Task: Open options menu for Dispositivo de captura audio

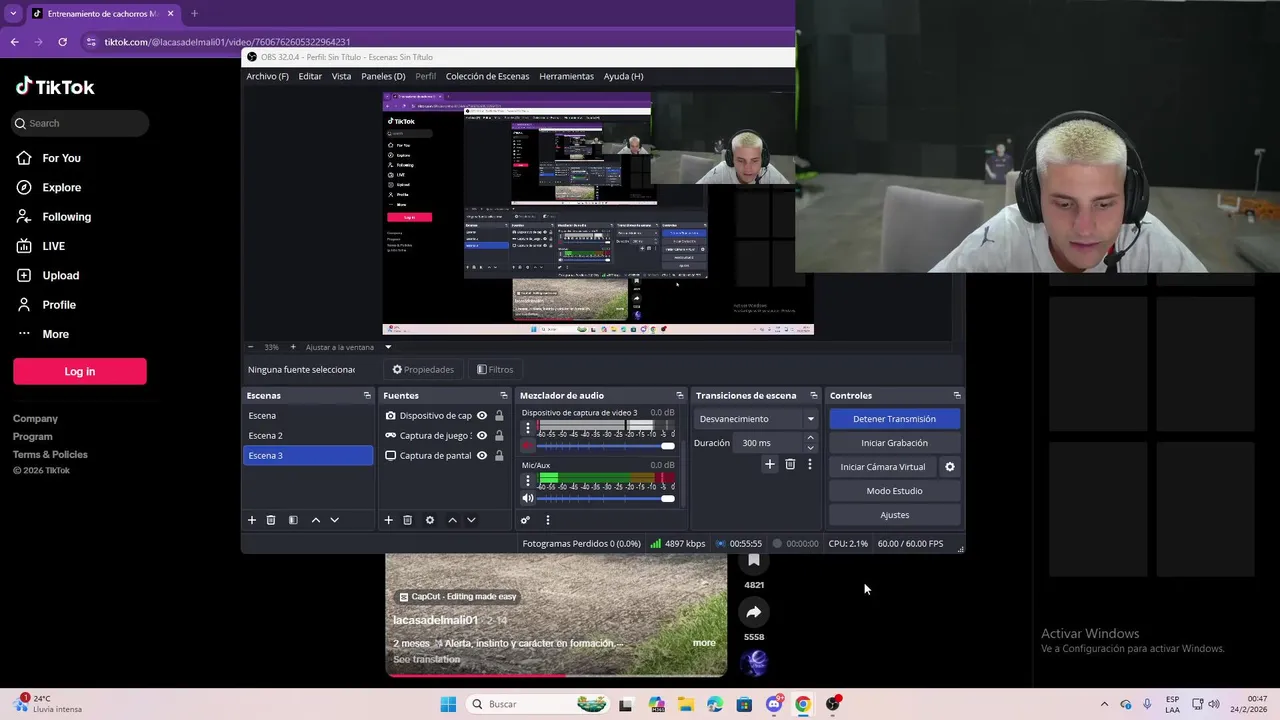Action: coord(528,428)
